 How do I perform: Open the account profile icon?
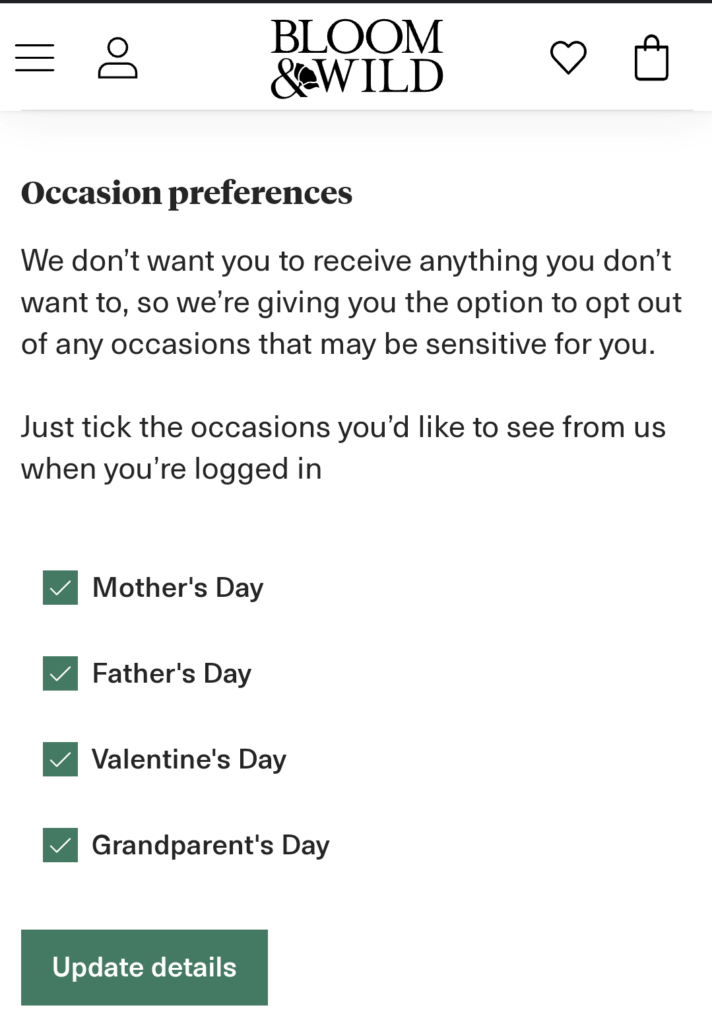point(119,57)
